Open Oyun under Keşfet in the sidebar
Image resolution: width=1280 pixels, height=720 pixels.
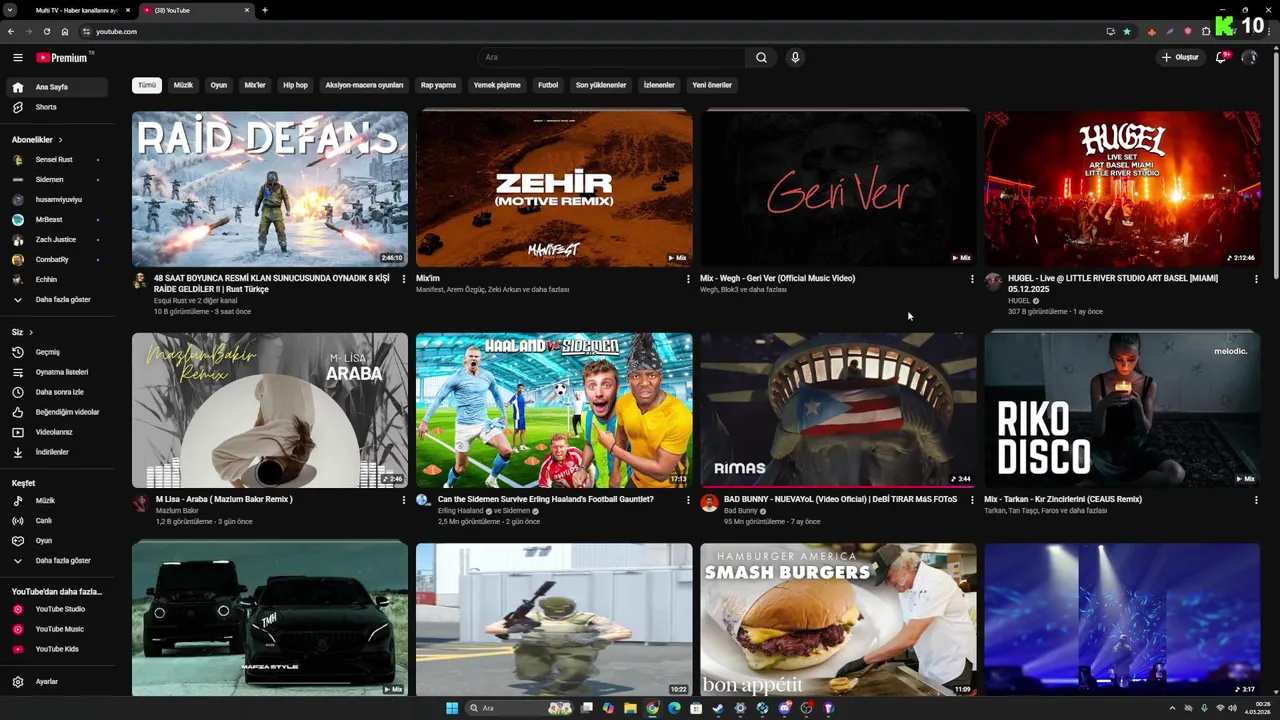(56, 540)
